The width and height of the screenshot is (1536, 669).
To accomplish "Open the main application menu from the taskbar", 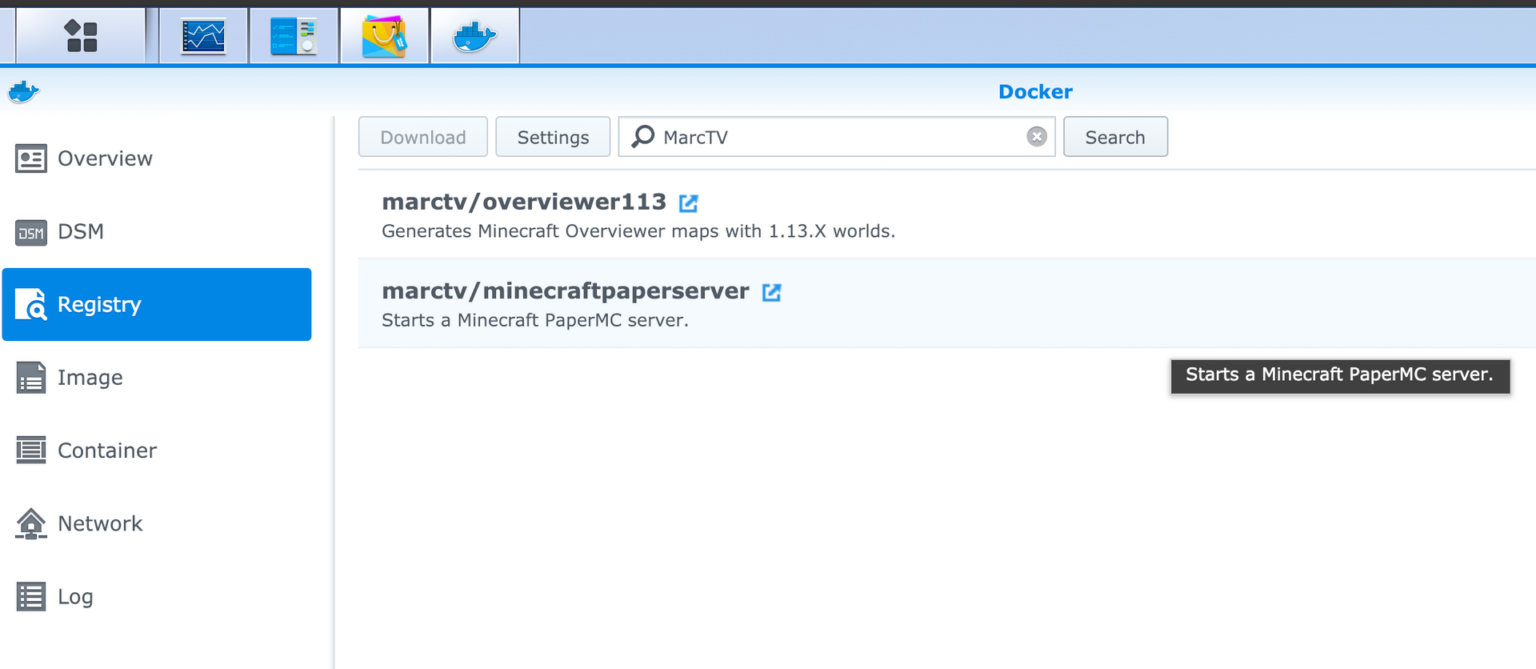I will coord(79,34).
